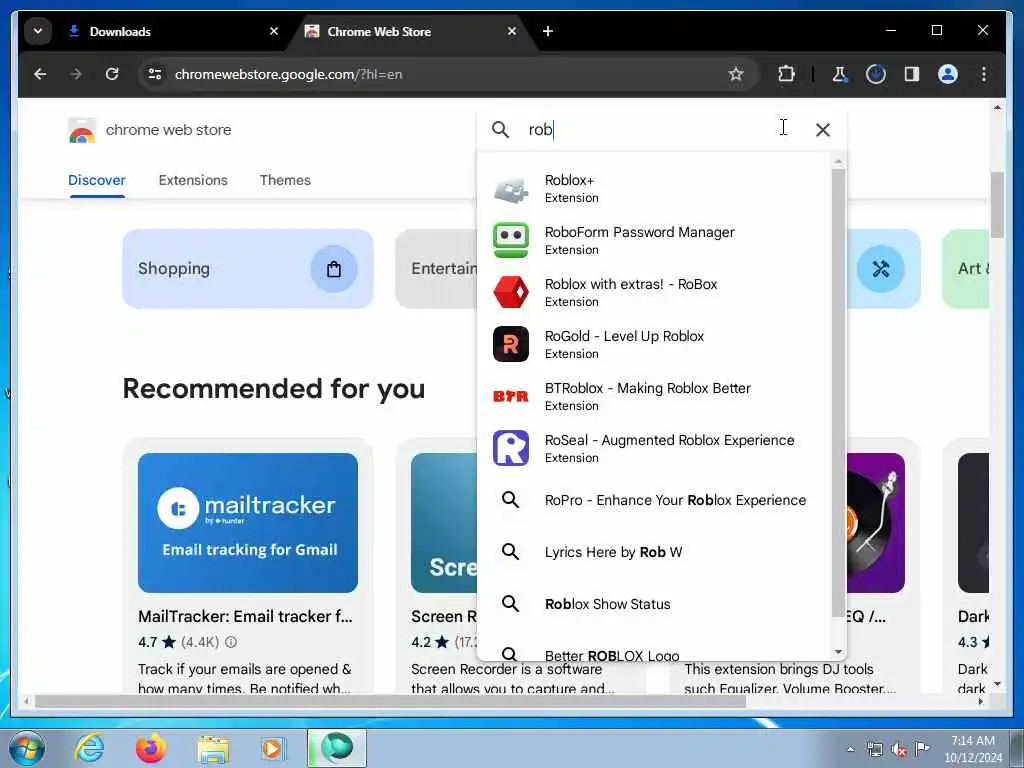Viewport: 1024px width, 768px height.
Task: Open Chrome Labs flask icon
Action: click(x=840, y=74)
